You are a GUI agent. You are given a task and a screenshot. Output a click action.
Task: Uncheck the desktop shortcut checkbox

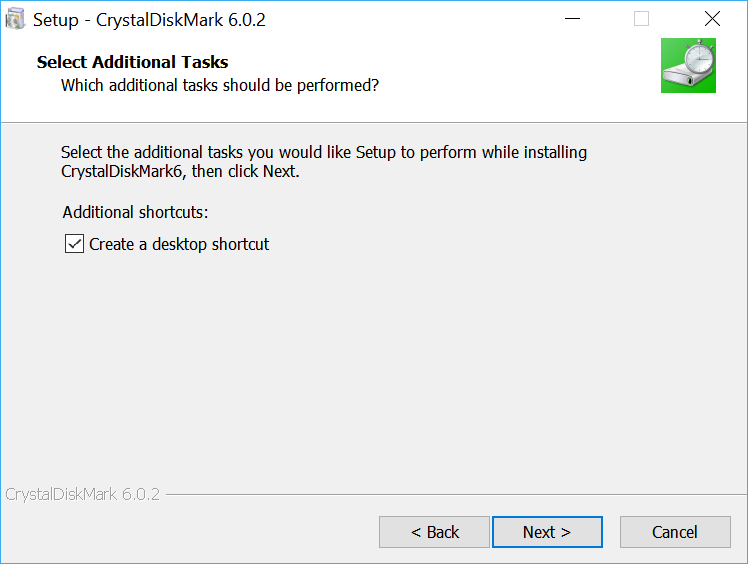(x=74, y=244)
